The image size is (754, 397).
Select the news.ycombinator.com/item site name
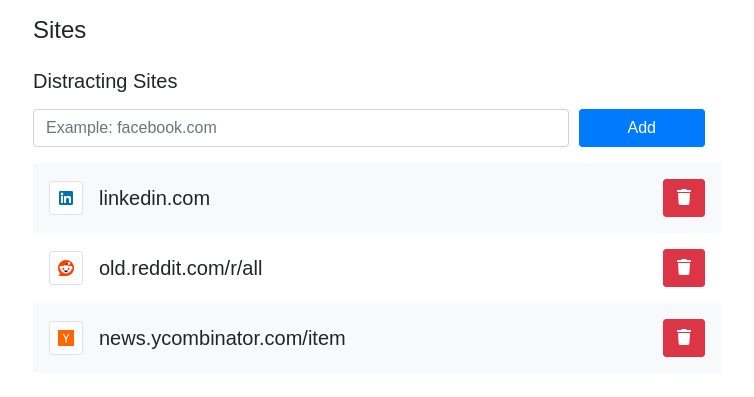[222, 338]
